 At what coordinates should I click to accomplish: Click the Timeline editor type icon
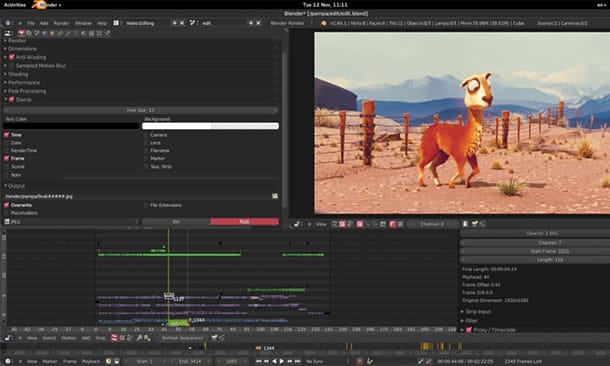pos(7,361)
